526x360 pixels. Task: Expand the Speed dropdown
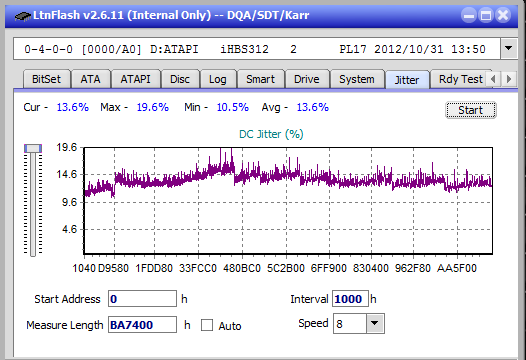click(x=375, y=323)
